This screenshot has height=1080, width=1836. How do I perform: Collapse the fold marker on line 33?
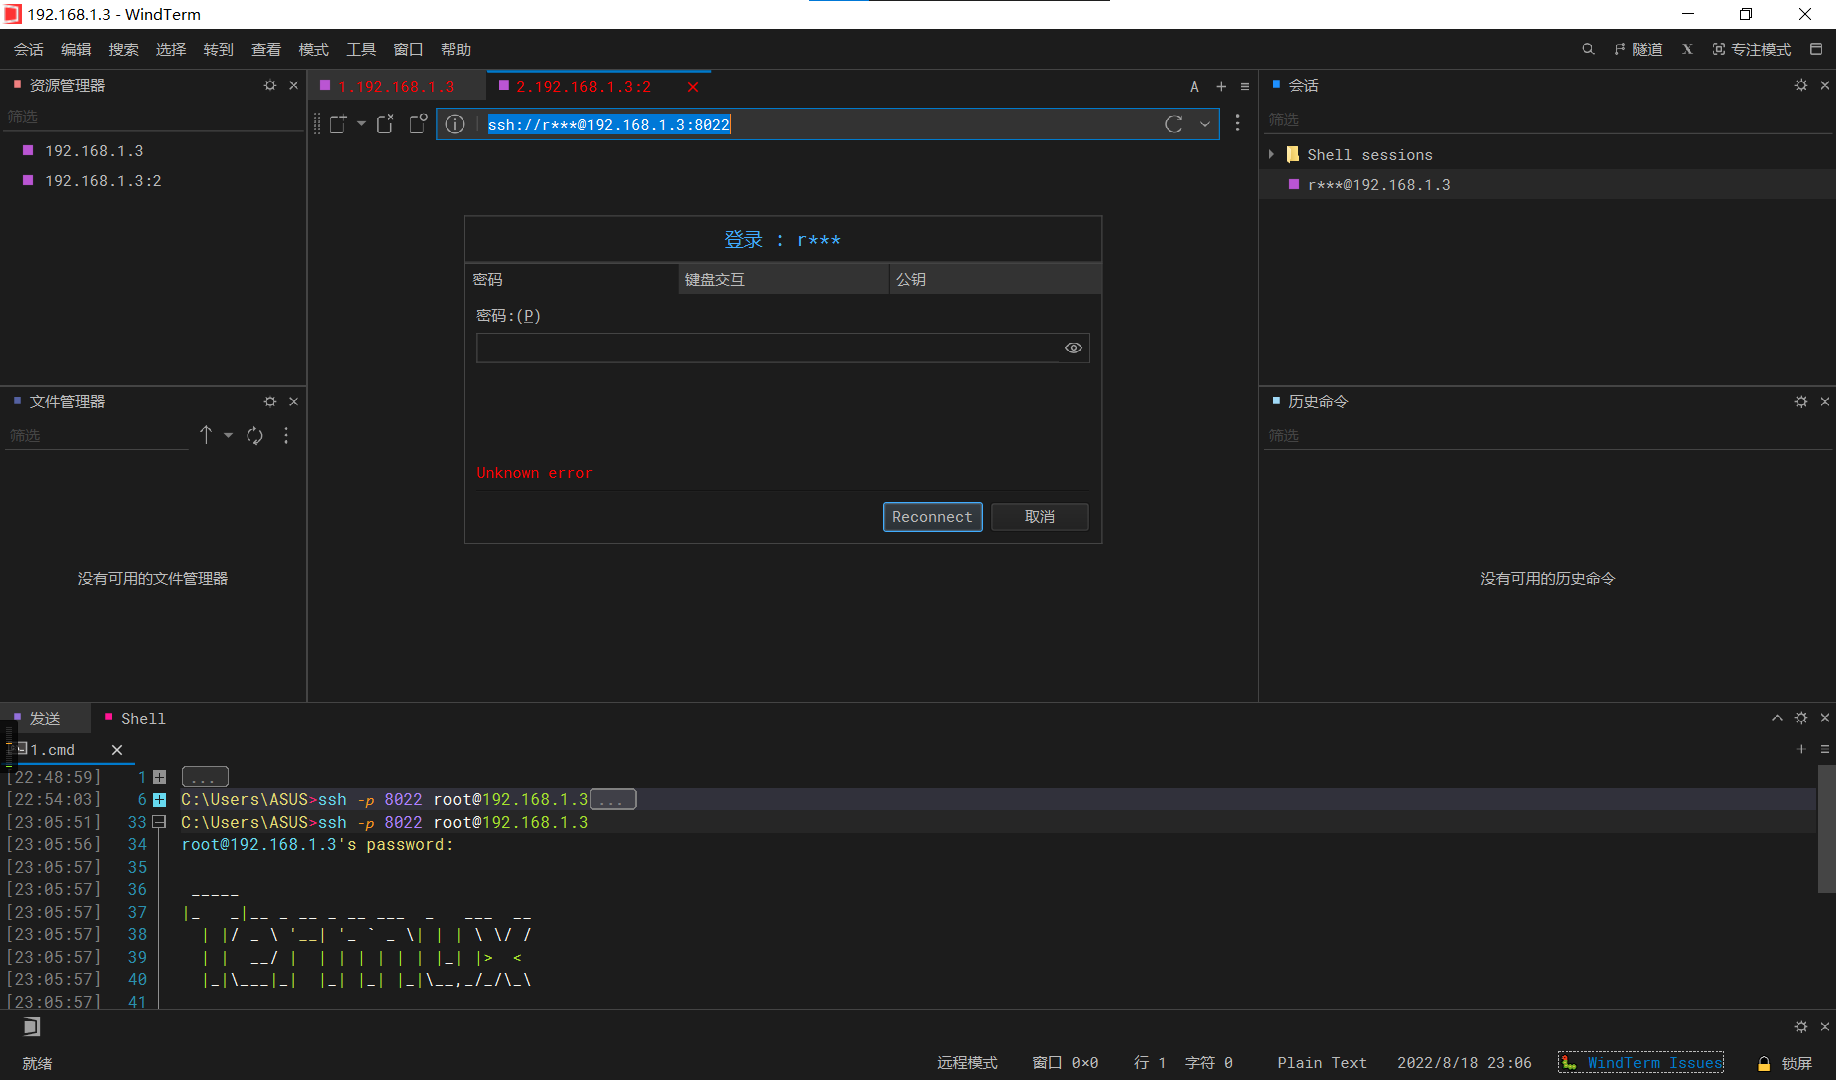[159, 821]
